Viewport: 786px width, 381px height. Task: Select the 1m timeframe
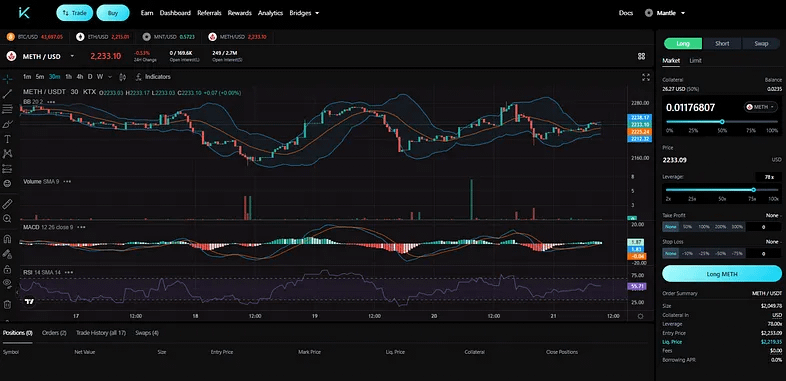pos(27,77)
